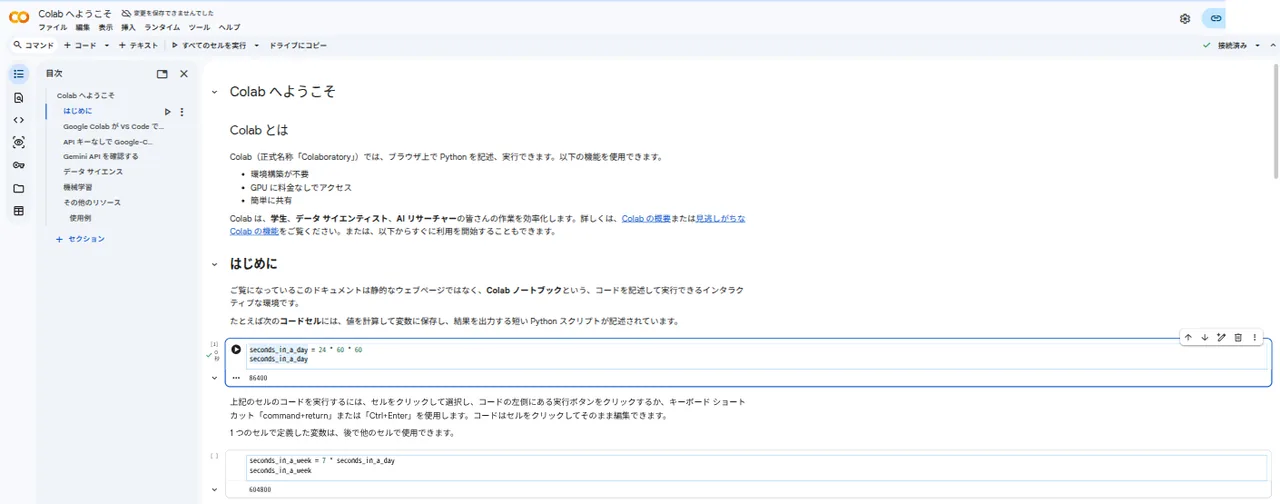The height and width of the screenshot is (504, 1280).
Task: Collapse the 604800 cell output chevron
Action: (x=214, y=490)
